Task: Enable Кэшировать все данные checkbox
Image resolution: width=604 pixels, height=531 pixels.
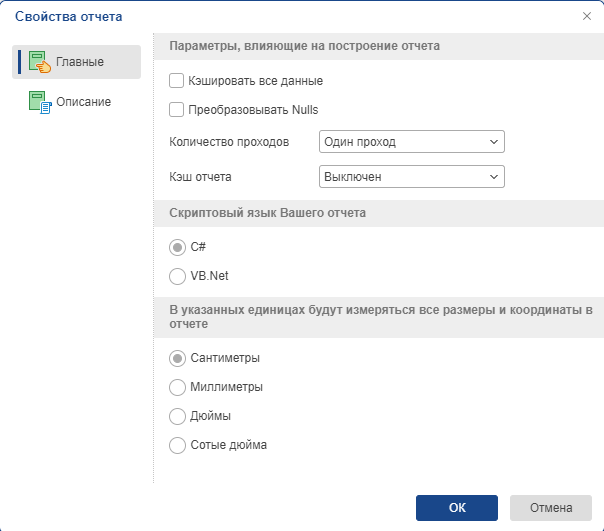Action: [x=176, y=81]
